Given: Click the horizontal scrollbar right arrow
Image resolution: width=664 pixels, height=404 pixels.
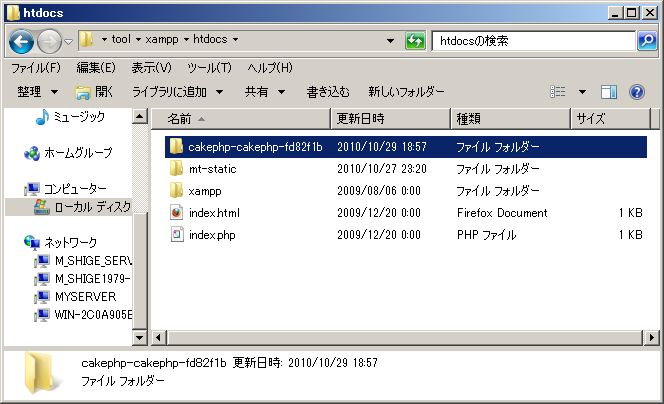Looking at the screenshot, I should (651, 338).
